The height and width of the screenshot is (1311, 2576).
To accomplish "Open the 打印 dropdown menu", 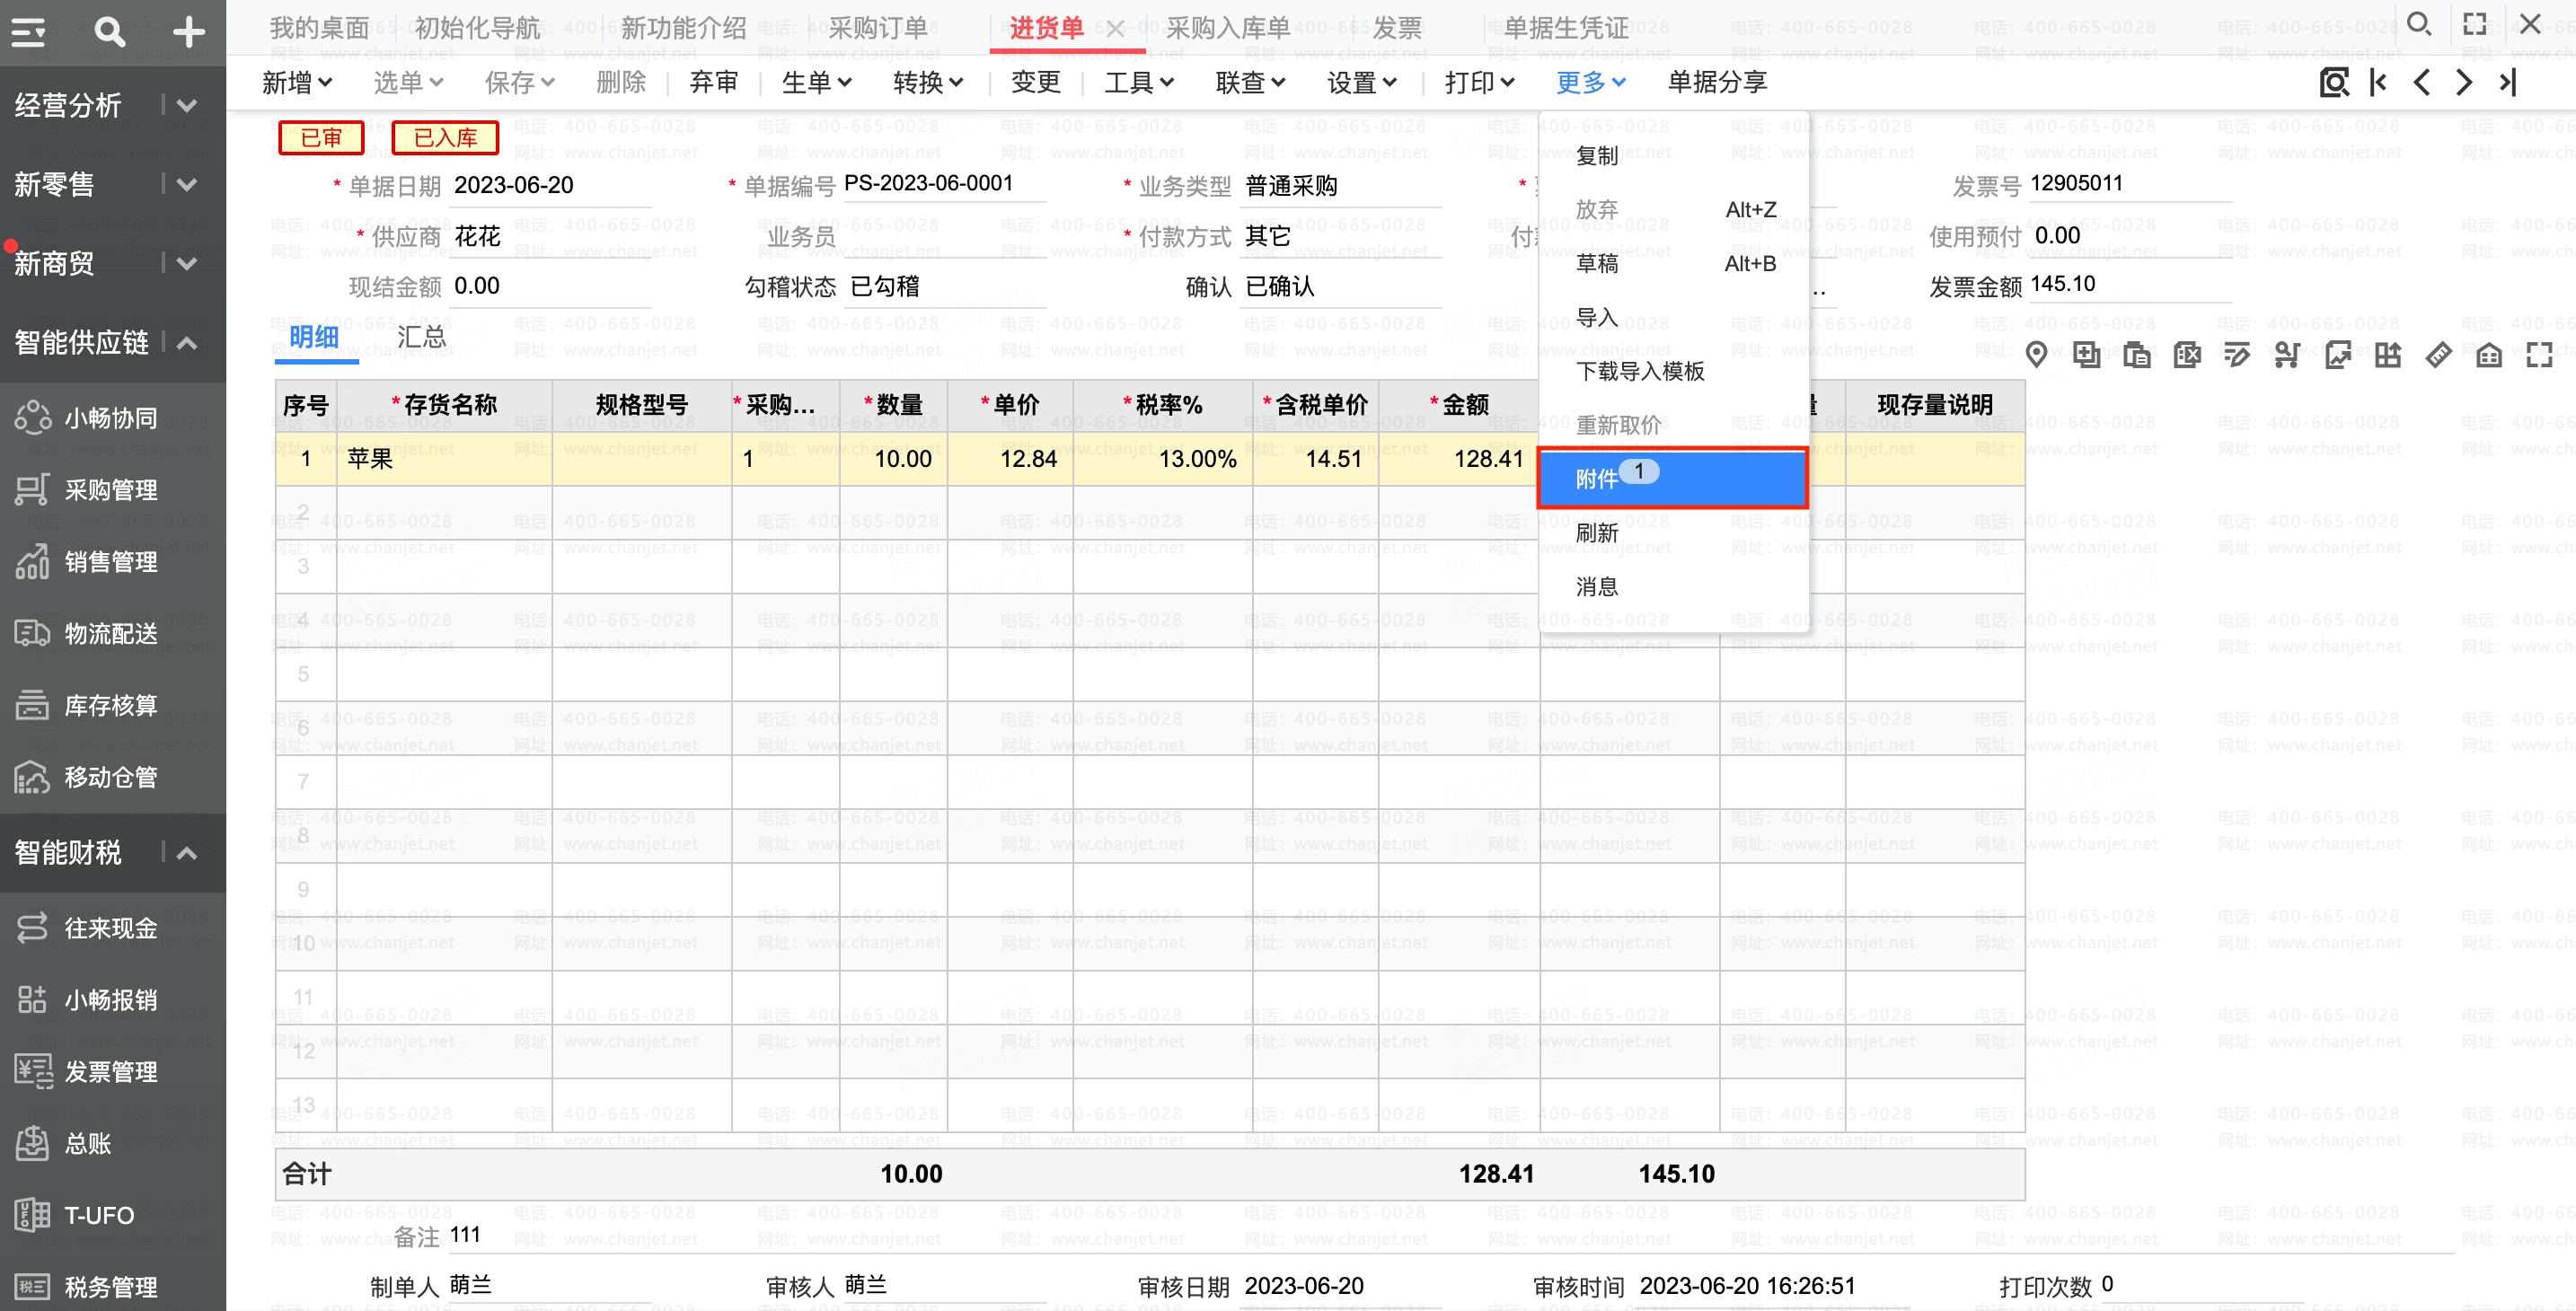I will (x=1479, y=82).
